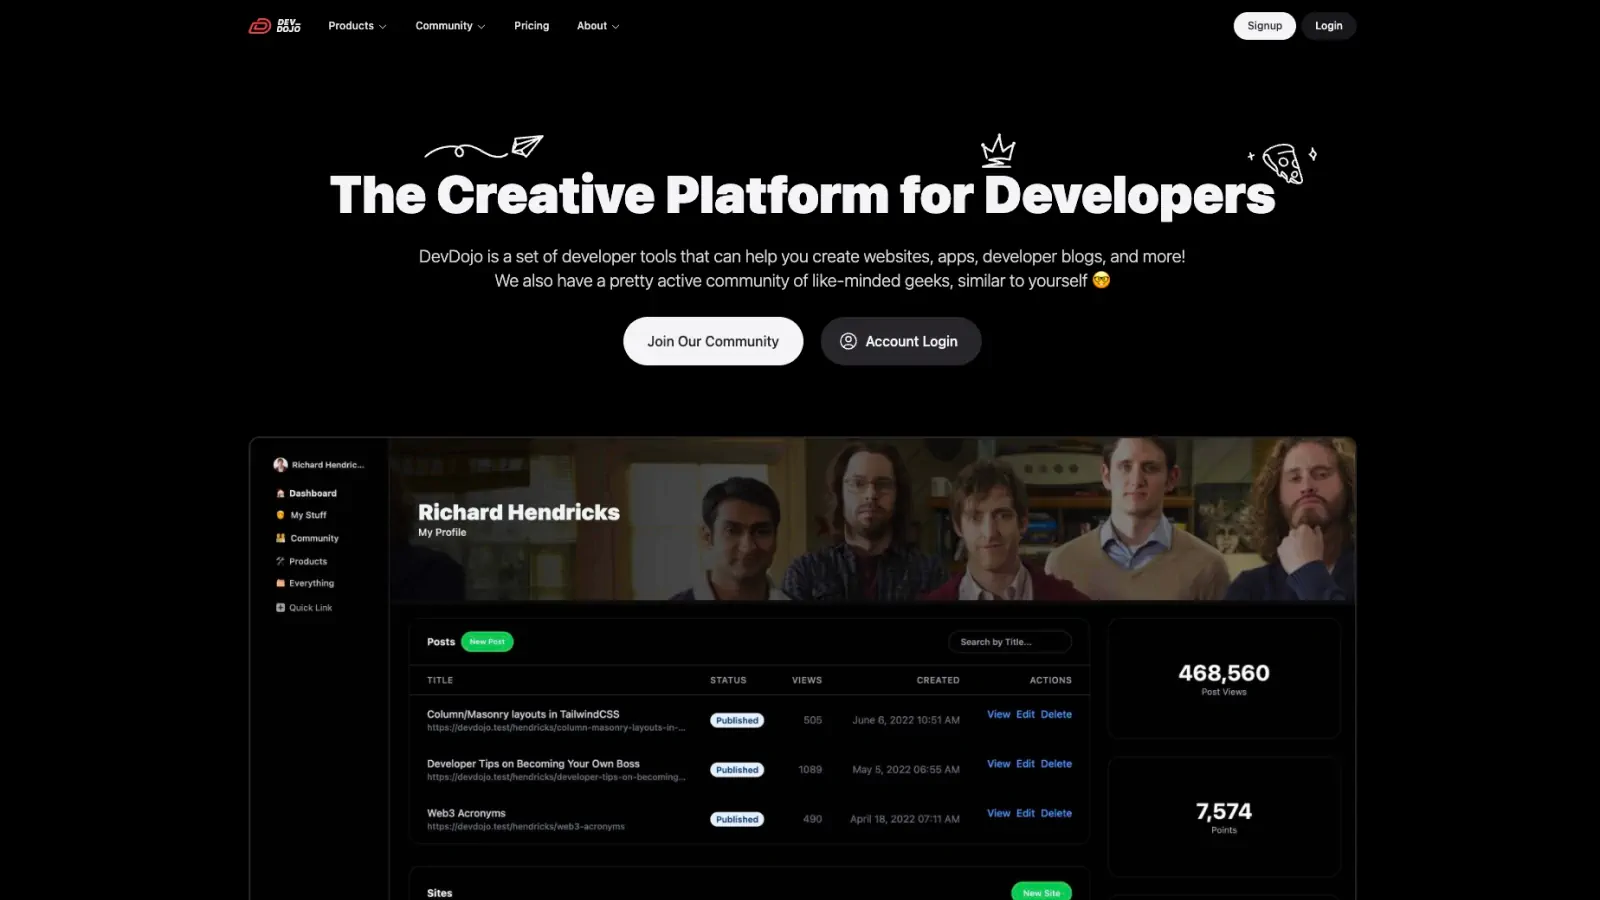Screen dimensions: 1600x900
Task: Click the green New Post button
Action: tap(487, 642)
